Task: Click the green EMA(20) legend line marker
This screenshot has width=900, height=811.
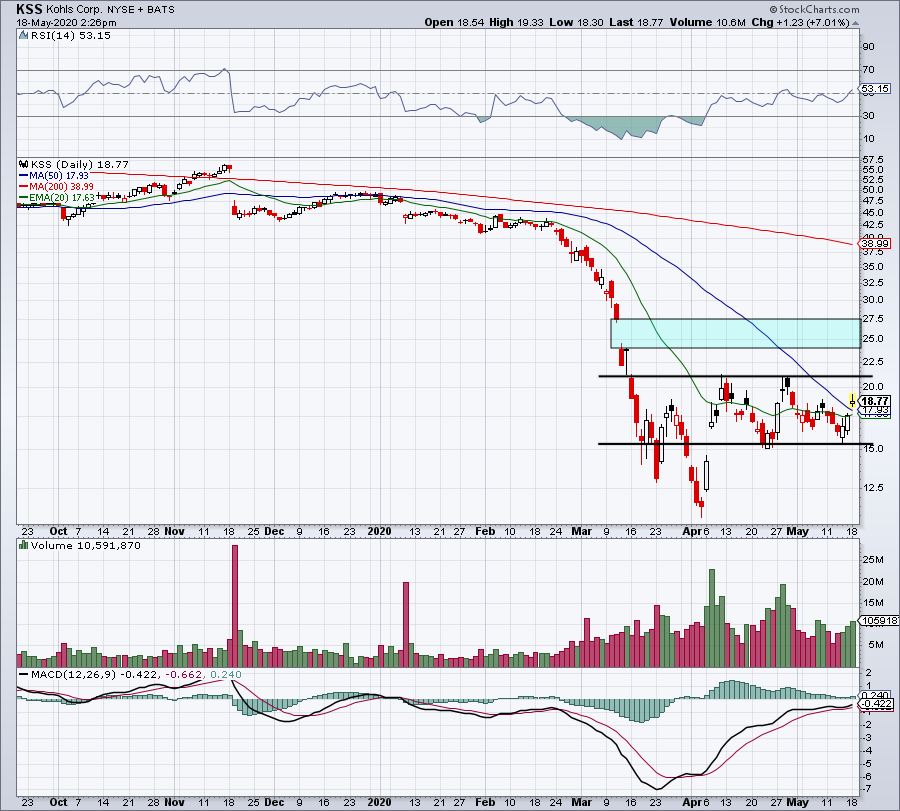Action: pyautogui.click(x=24, y=197)
